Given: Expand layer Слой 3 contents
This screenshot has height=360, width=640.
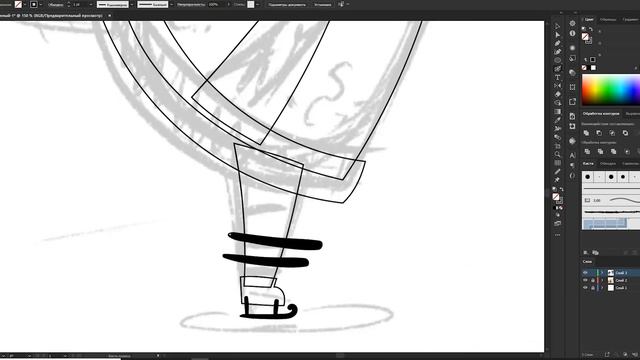Looking at the screenshot, I should pyautogui.click(x=602, y=273).
